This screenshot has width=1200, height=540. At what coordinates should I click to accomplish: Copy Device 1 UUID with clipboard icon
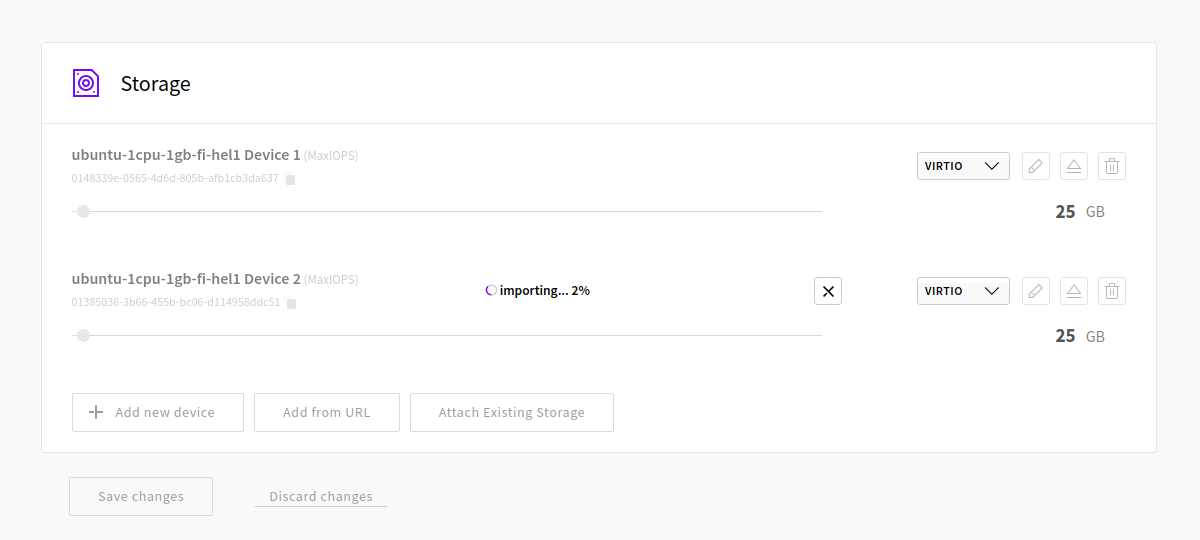290,179
